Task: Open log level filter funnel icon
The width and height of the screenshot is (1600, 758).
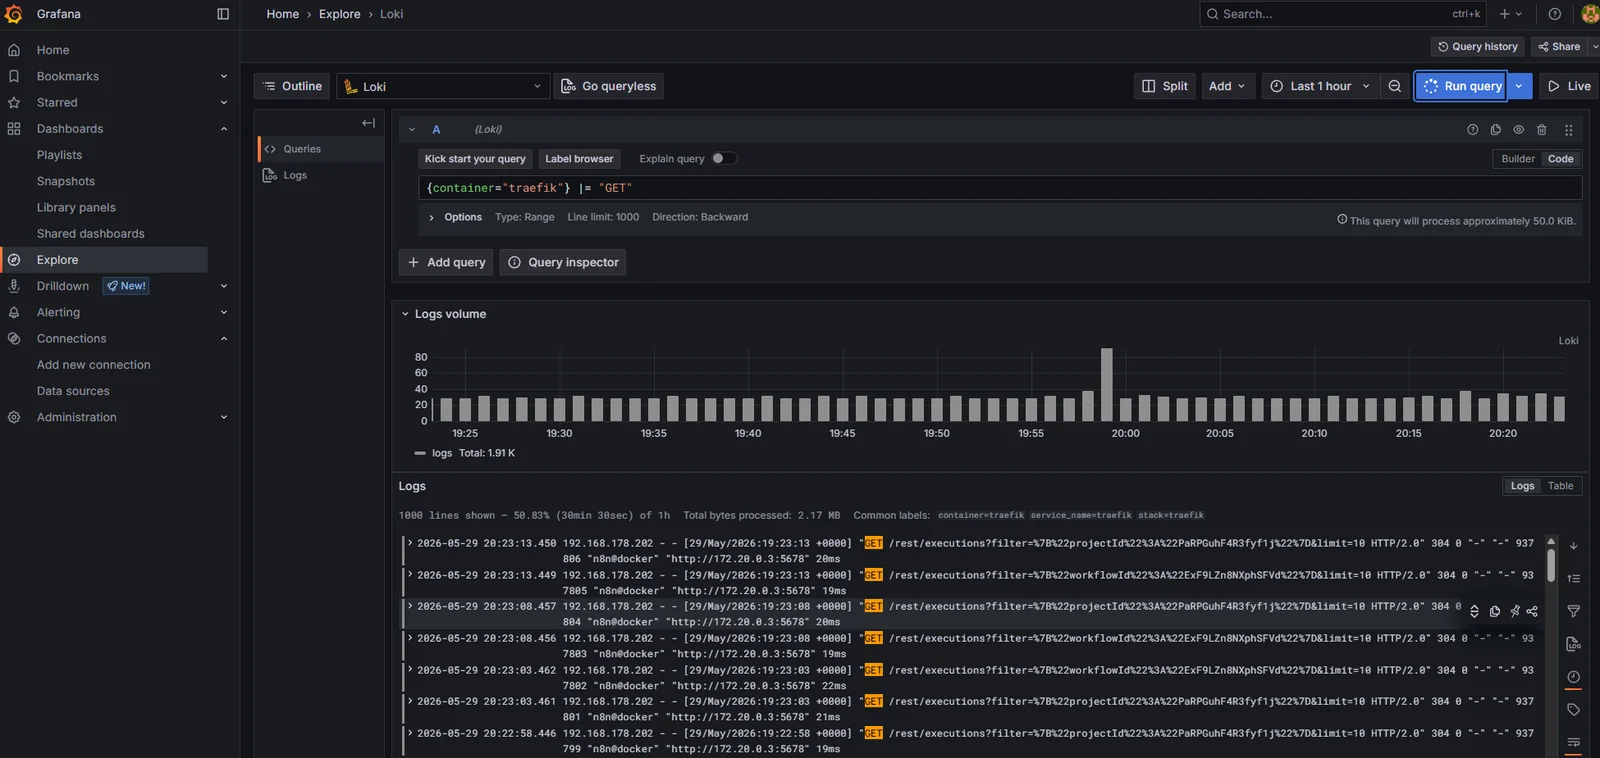Action: [1573, 611]
